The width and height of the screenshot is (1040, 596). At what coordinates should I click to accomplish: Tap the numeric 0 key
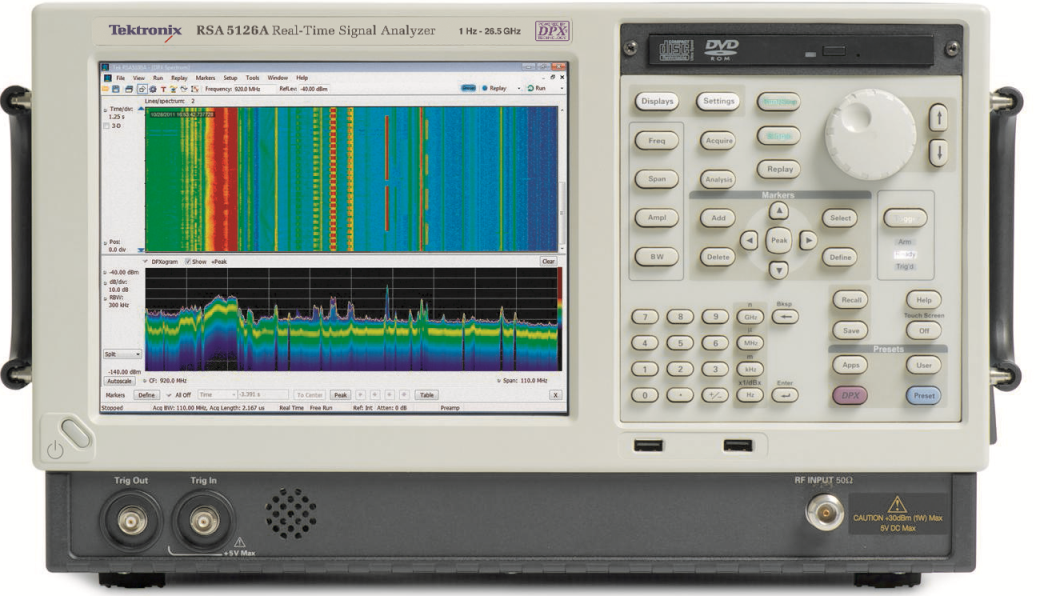[645, 395]
